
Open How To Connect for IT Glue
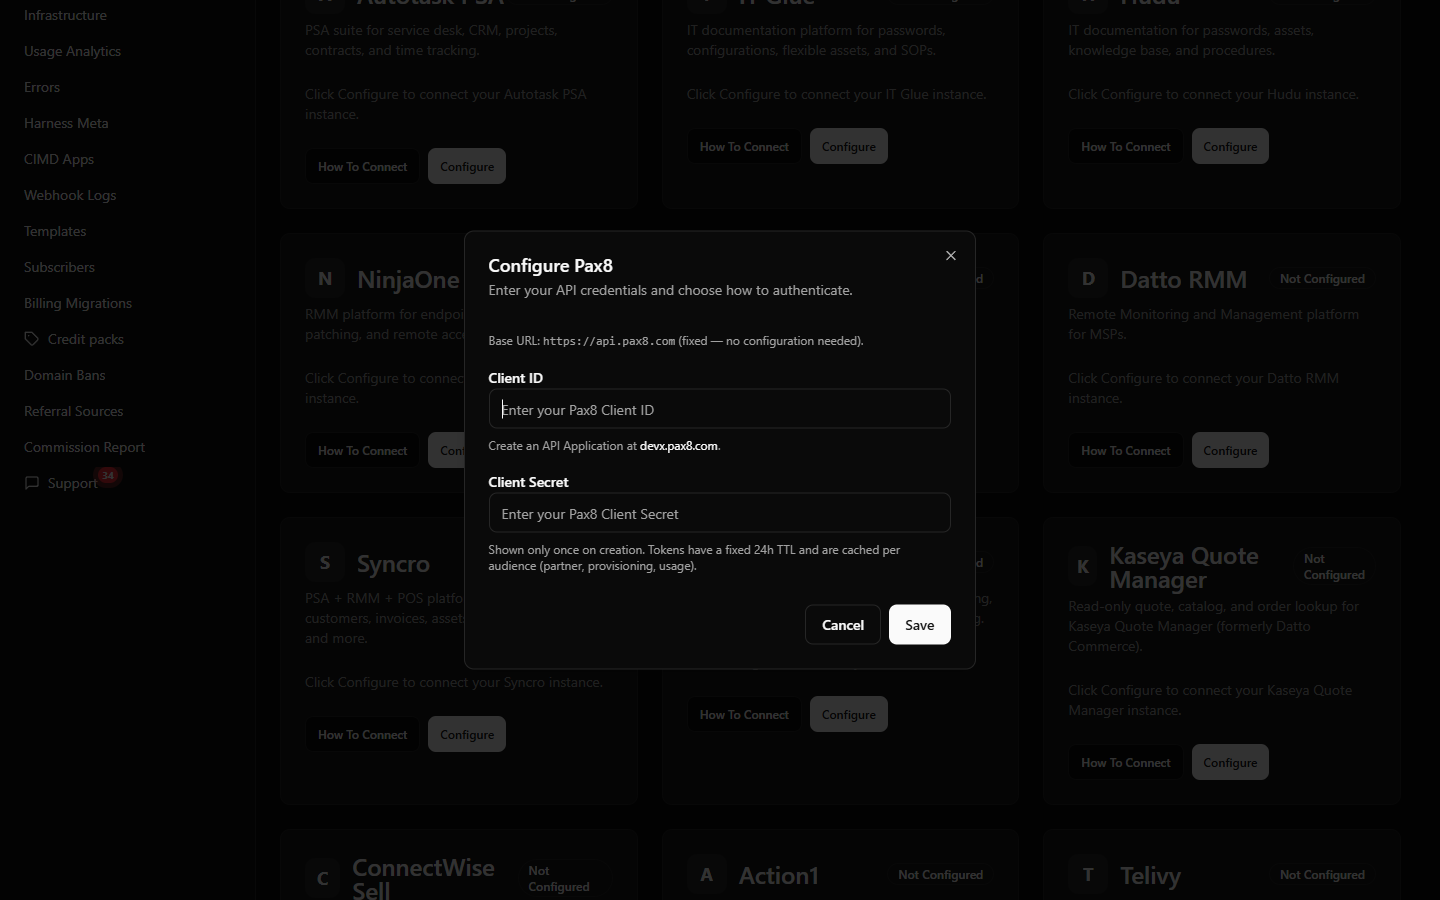pyautogui.click(x=744, y=146)
